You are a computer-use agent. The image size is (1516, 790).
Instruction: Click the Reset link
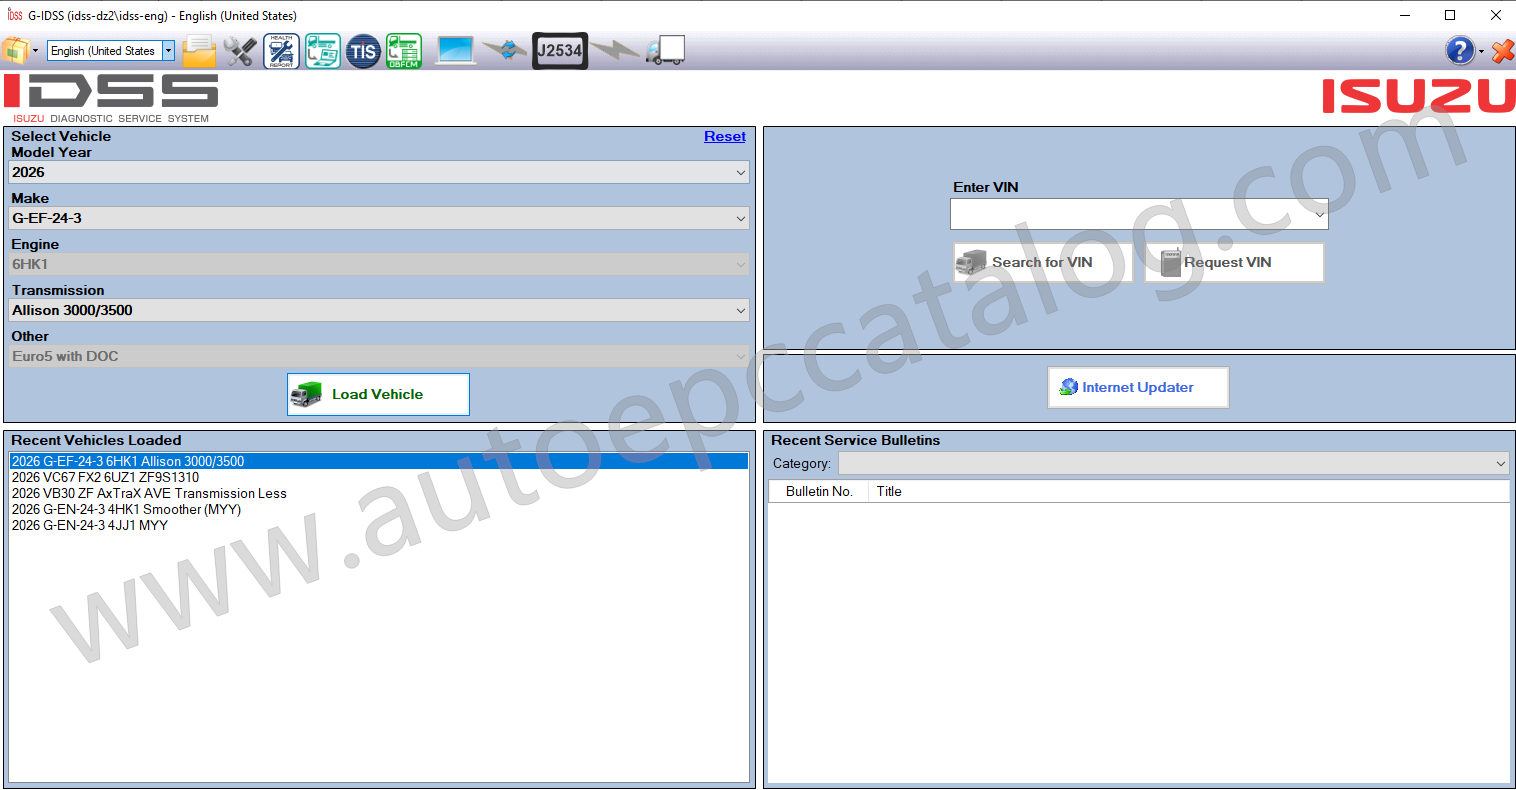coord(725,137)
